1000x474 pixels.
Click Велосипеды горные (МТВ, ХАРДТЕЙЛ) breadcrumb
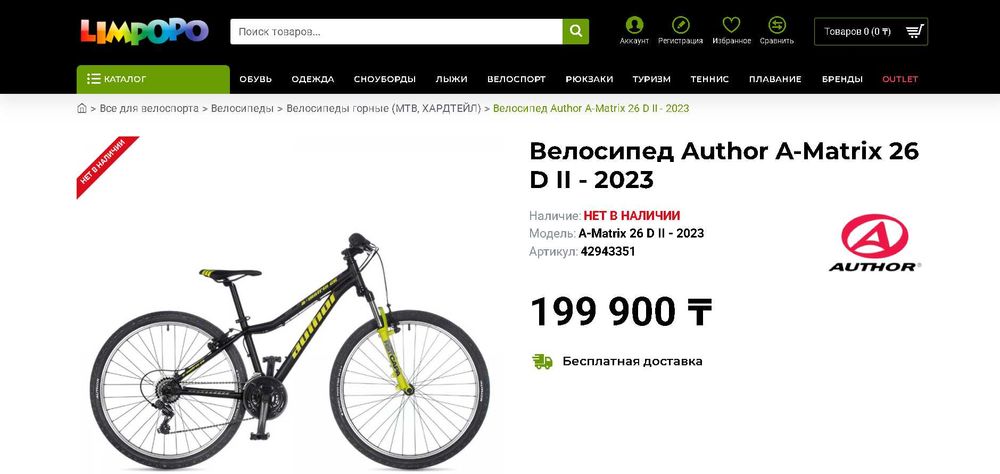coord(384,108)
